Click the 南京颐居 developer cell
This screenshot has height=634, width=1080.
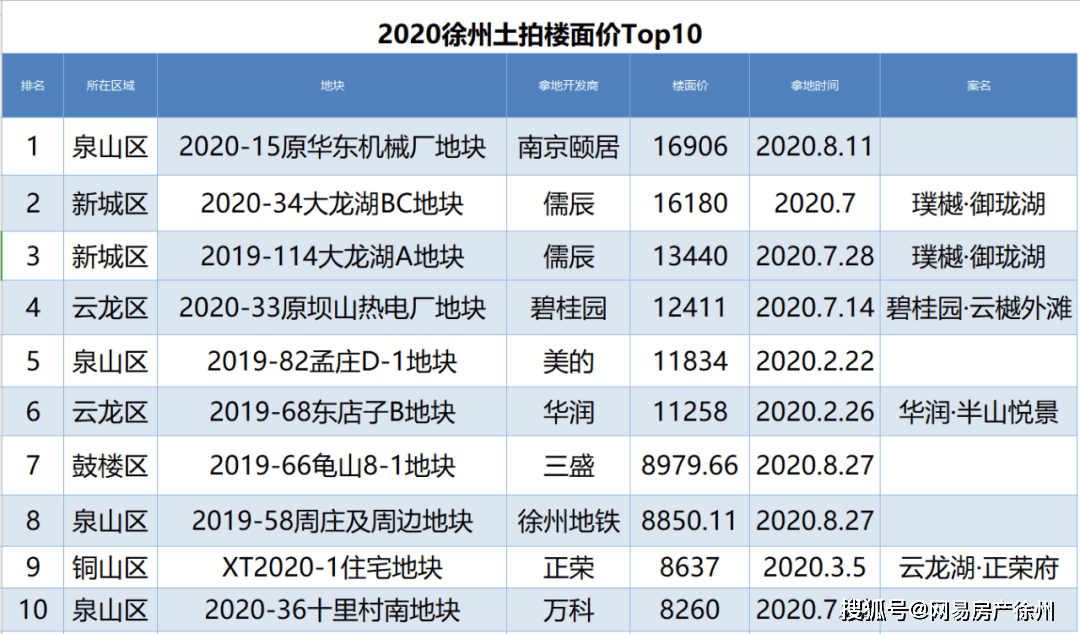pos(568,147)
